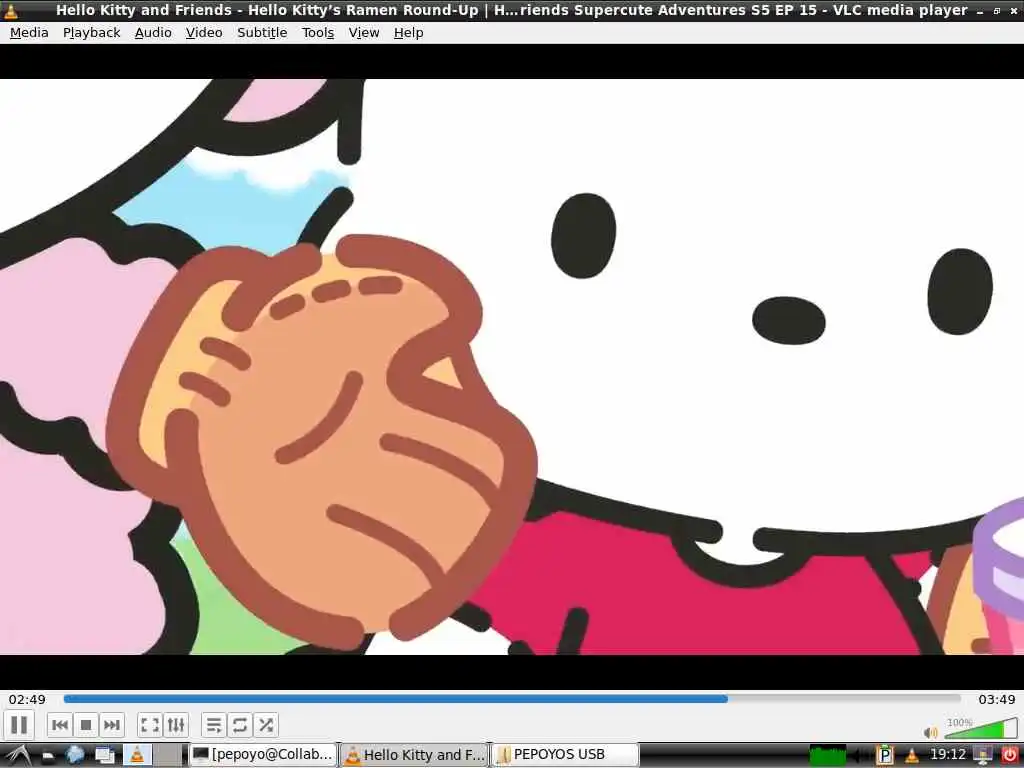
Task: Open the View menu
Action: pyautogui.click(x=364, y=33)
